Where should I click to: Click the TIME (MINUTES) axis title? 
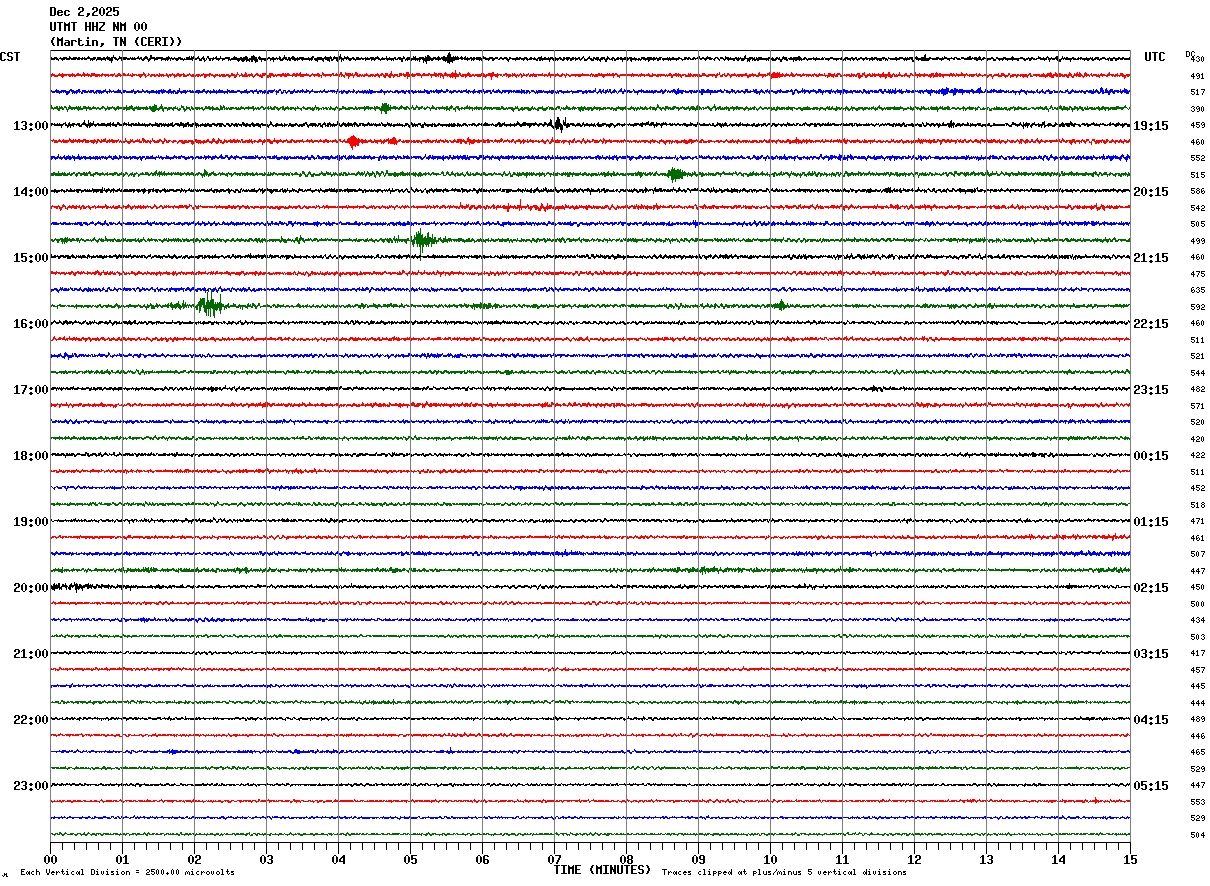[x=602, y=870]
